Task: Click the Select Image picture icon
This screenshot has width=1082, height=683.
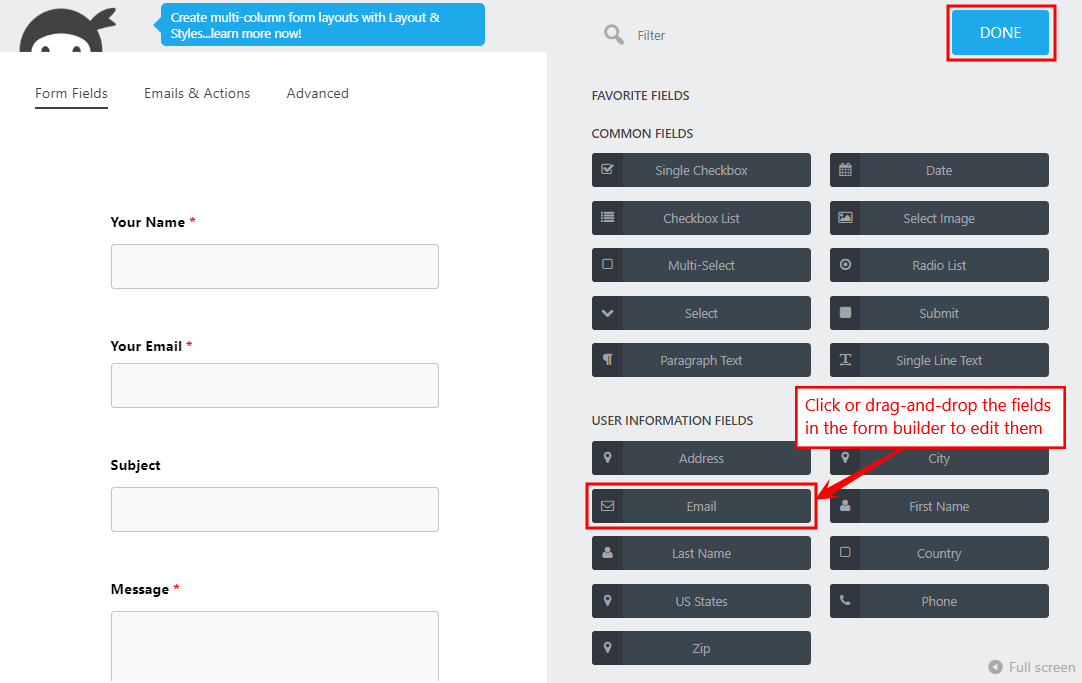Action: (845, 218)
